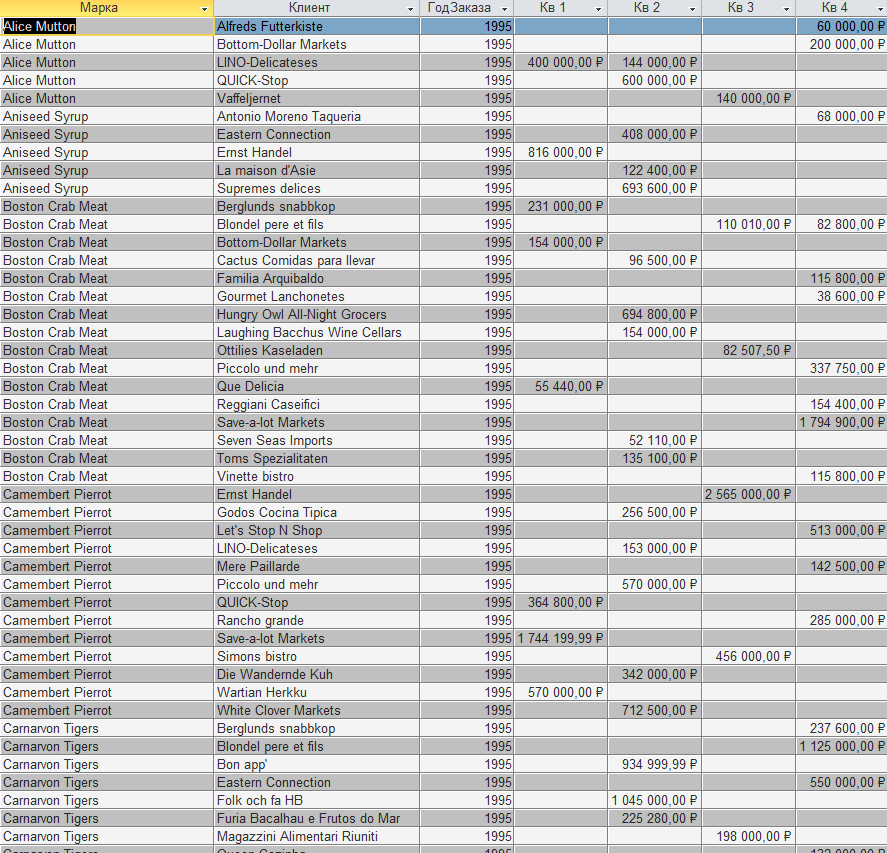Screen dimensions: 887x853
Task: Click the 82 507,50 ₽ cell for Ottilies Kaseladen
Action: pos(748,351)
